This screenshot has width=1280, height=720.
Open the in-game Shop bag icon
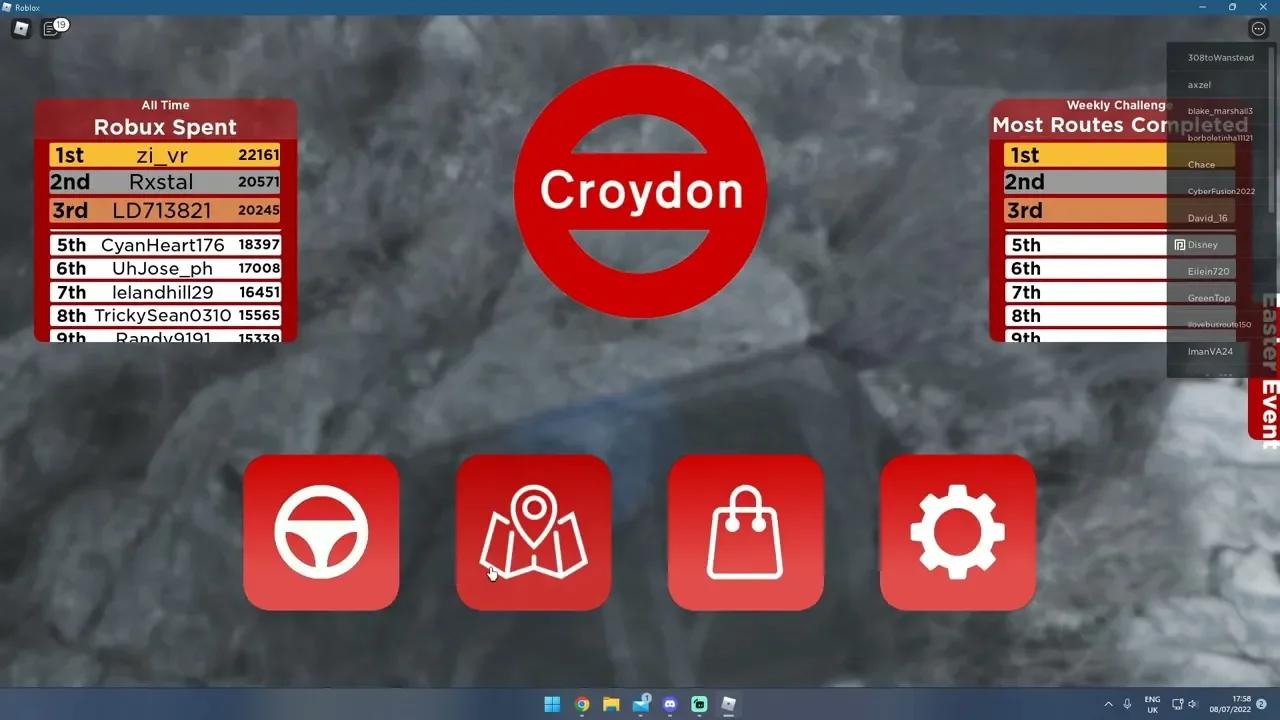745,531
